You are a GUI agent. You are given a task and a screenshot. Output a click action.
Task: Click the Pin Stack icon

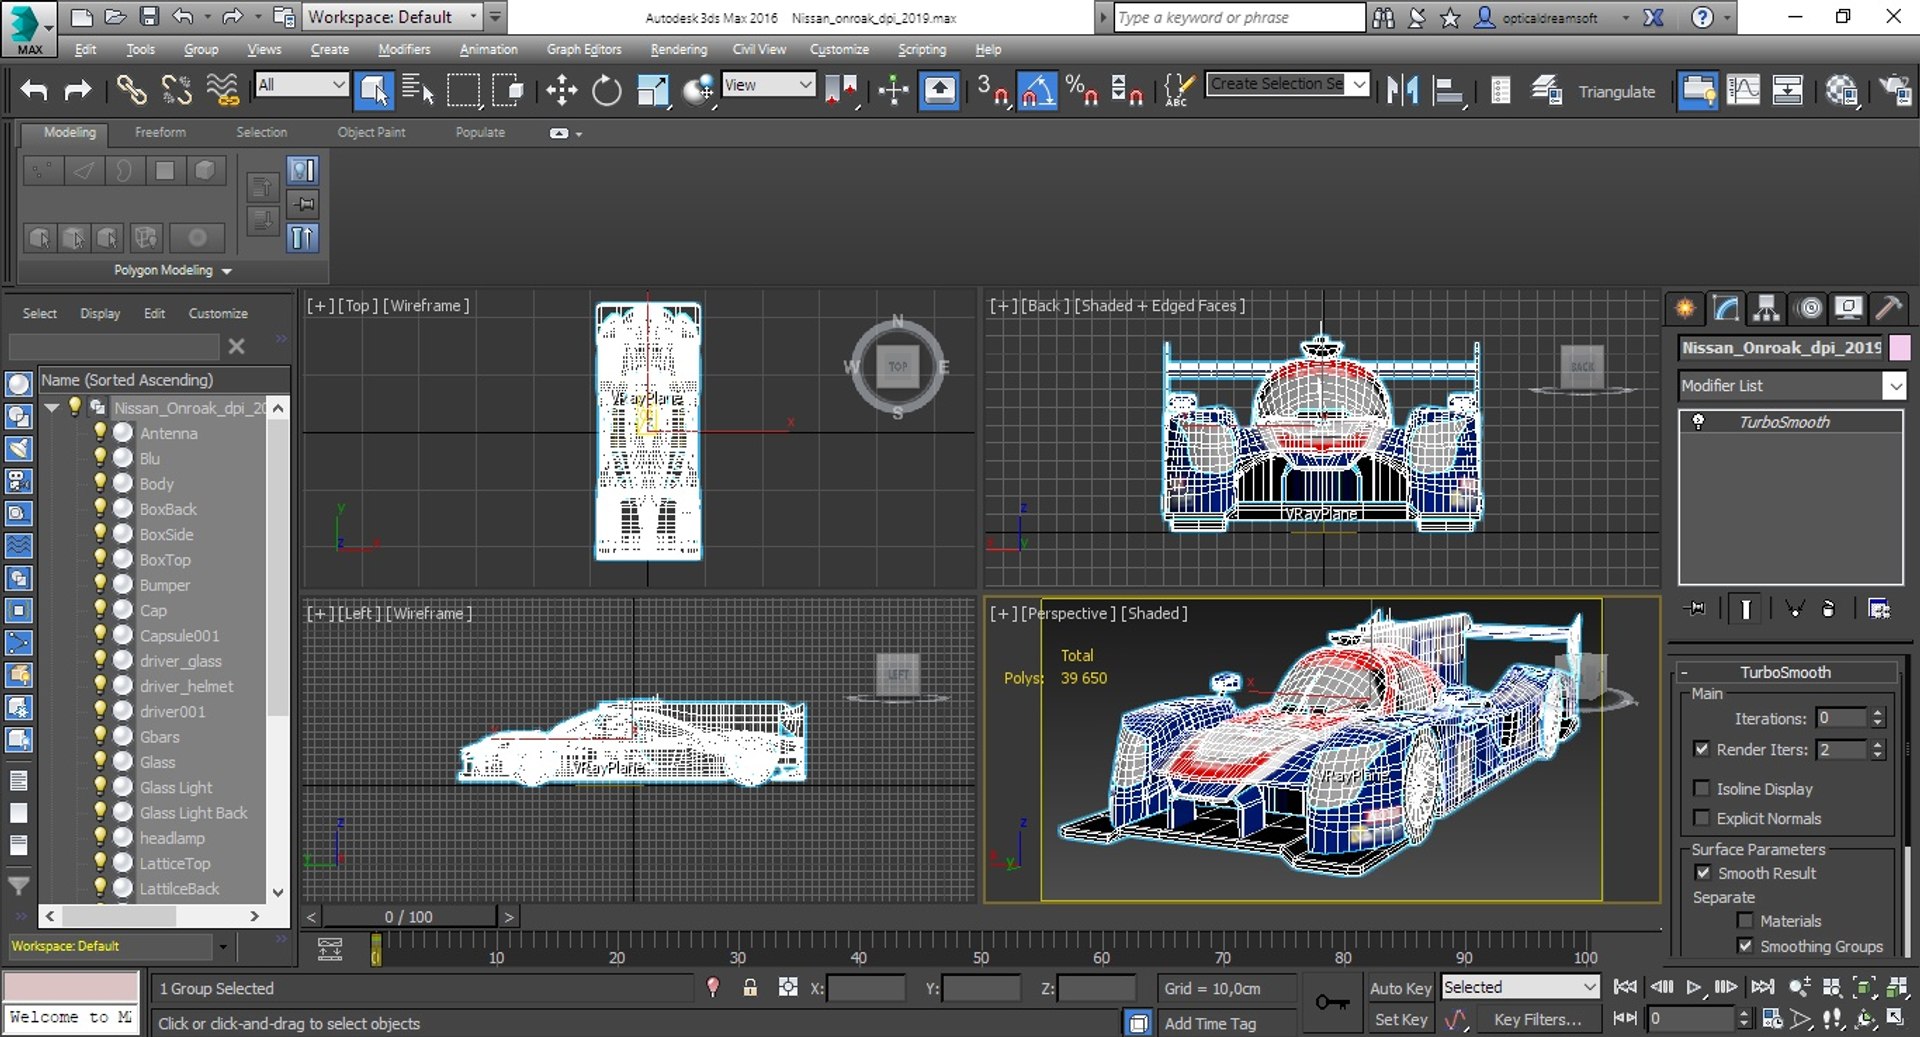(x=1696, y=608)
